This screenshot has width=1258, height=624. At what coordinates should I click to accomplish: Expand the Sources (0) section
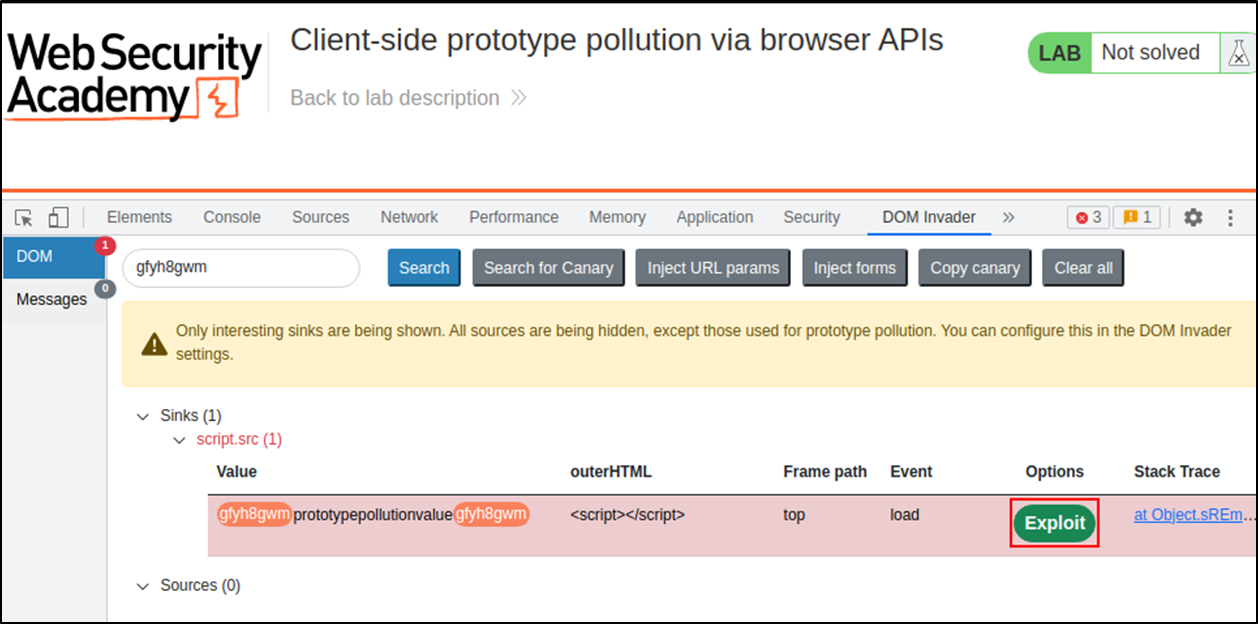143,586
